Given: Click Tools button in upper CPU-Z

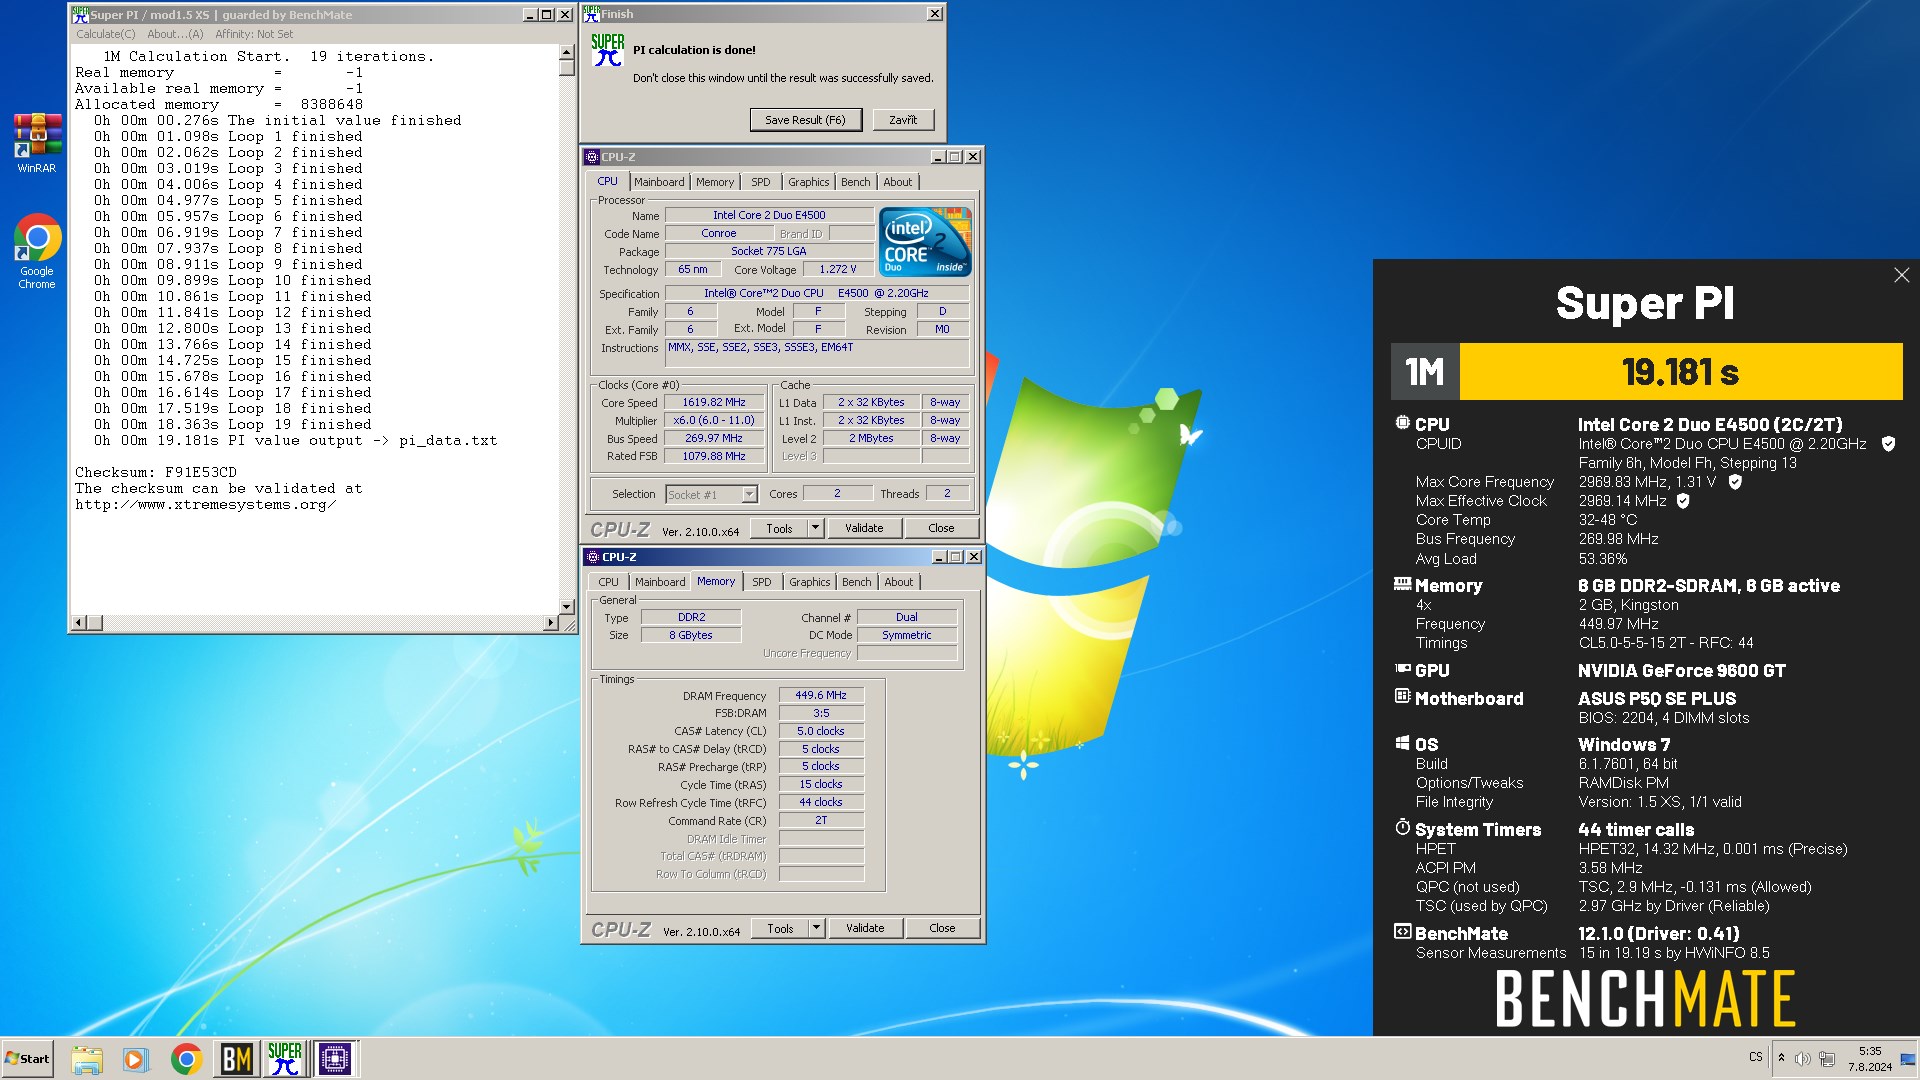Looking at the screenshot, I should [x=779, y=528].
